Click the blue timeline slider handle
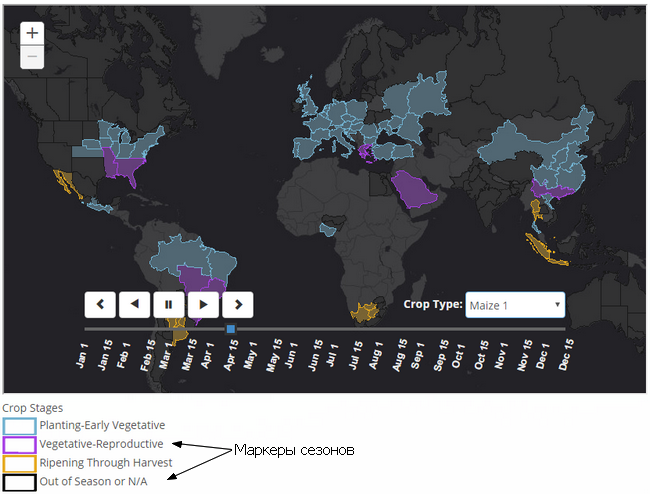Image resolution: width=650 pixels, height=494 pixels. (231, 329)
